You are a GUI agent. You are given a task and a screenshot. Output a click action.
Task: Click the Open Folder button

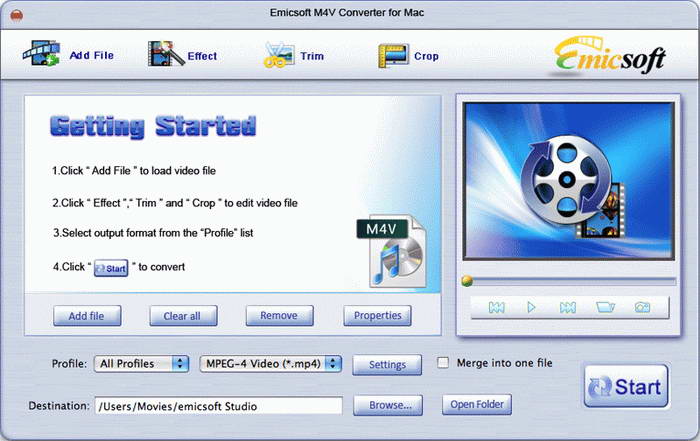(477, 404)
